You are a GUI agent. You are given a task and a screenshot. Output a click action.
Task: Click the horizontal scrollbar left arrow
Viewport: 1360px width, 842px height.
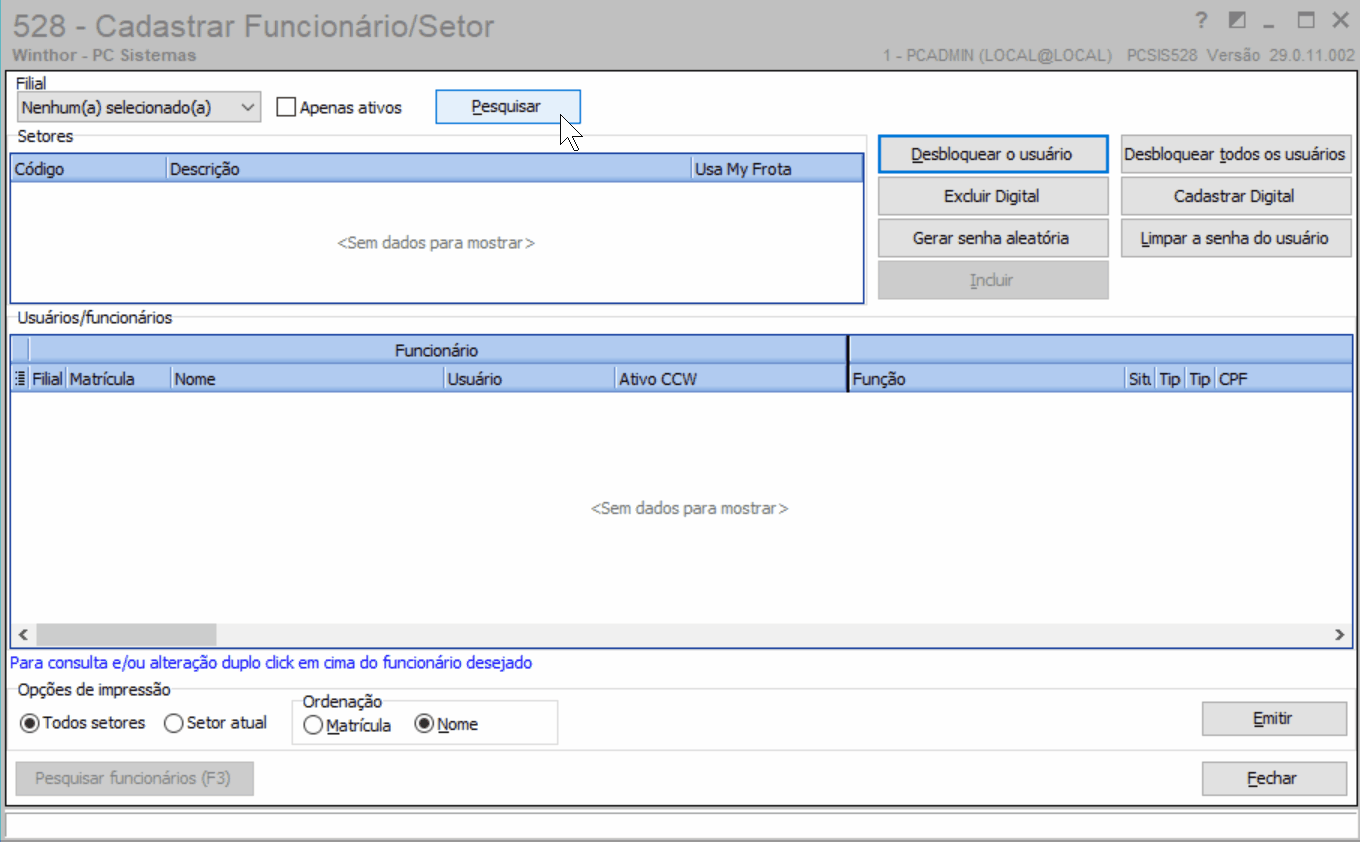[x=22, y=634]
